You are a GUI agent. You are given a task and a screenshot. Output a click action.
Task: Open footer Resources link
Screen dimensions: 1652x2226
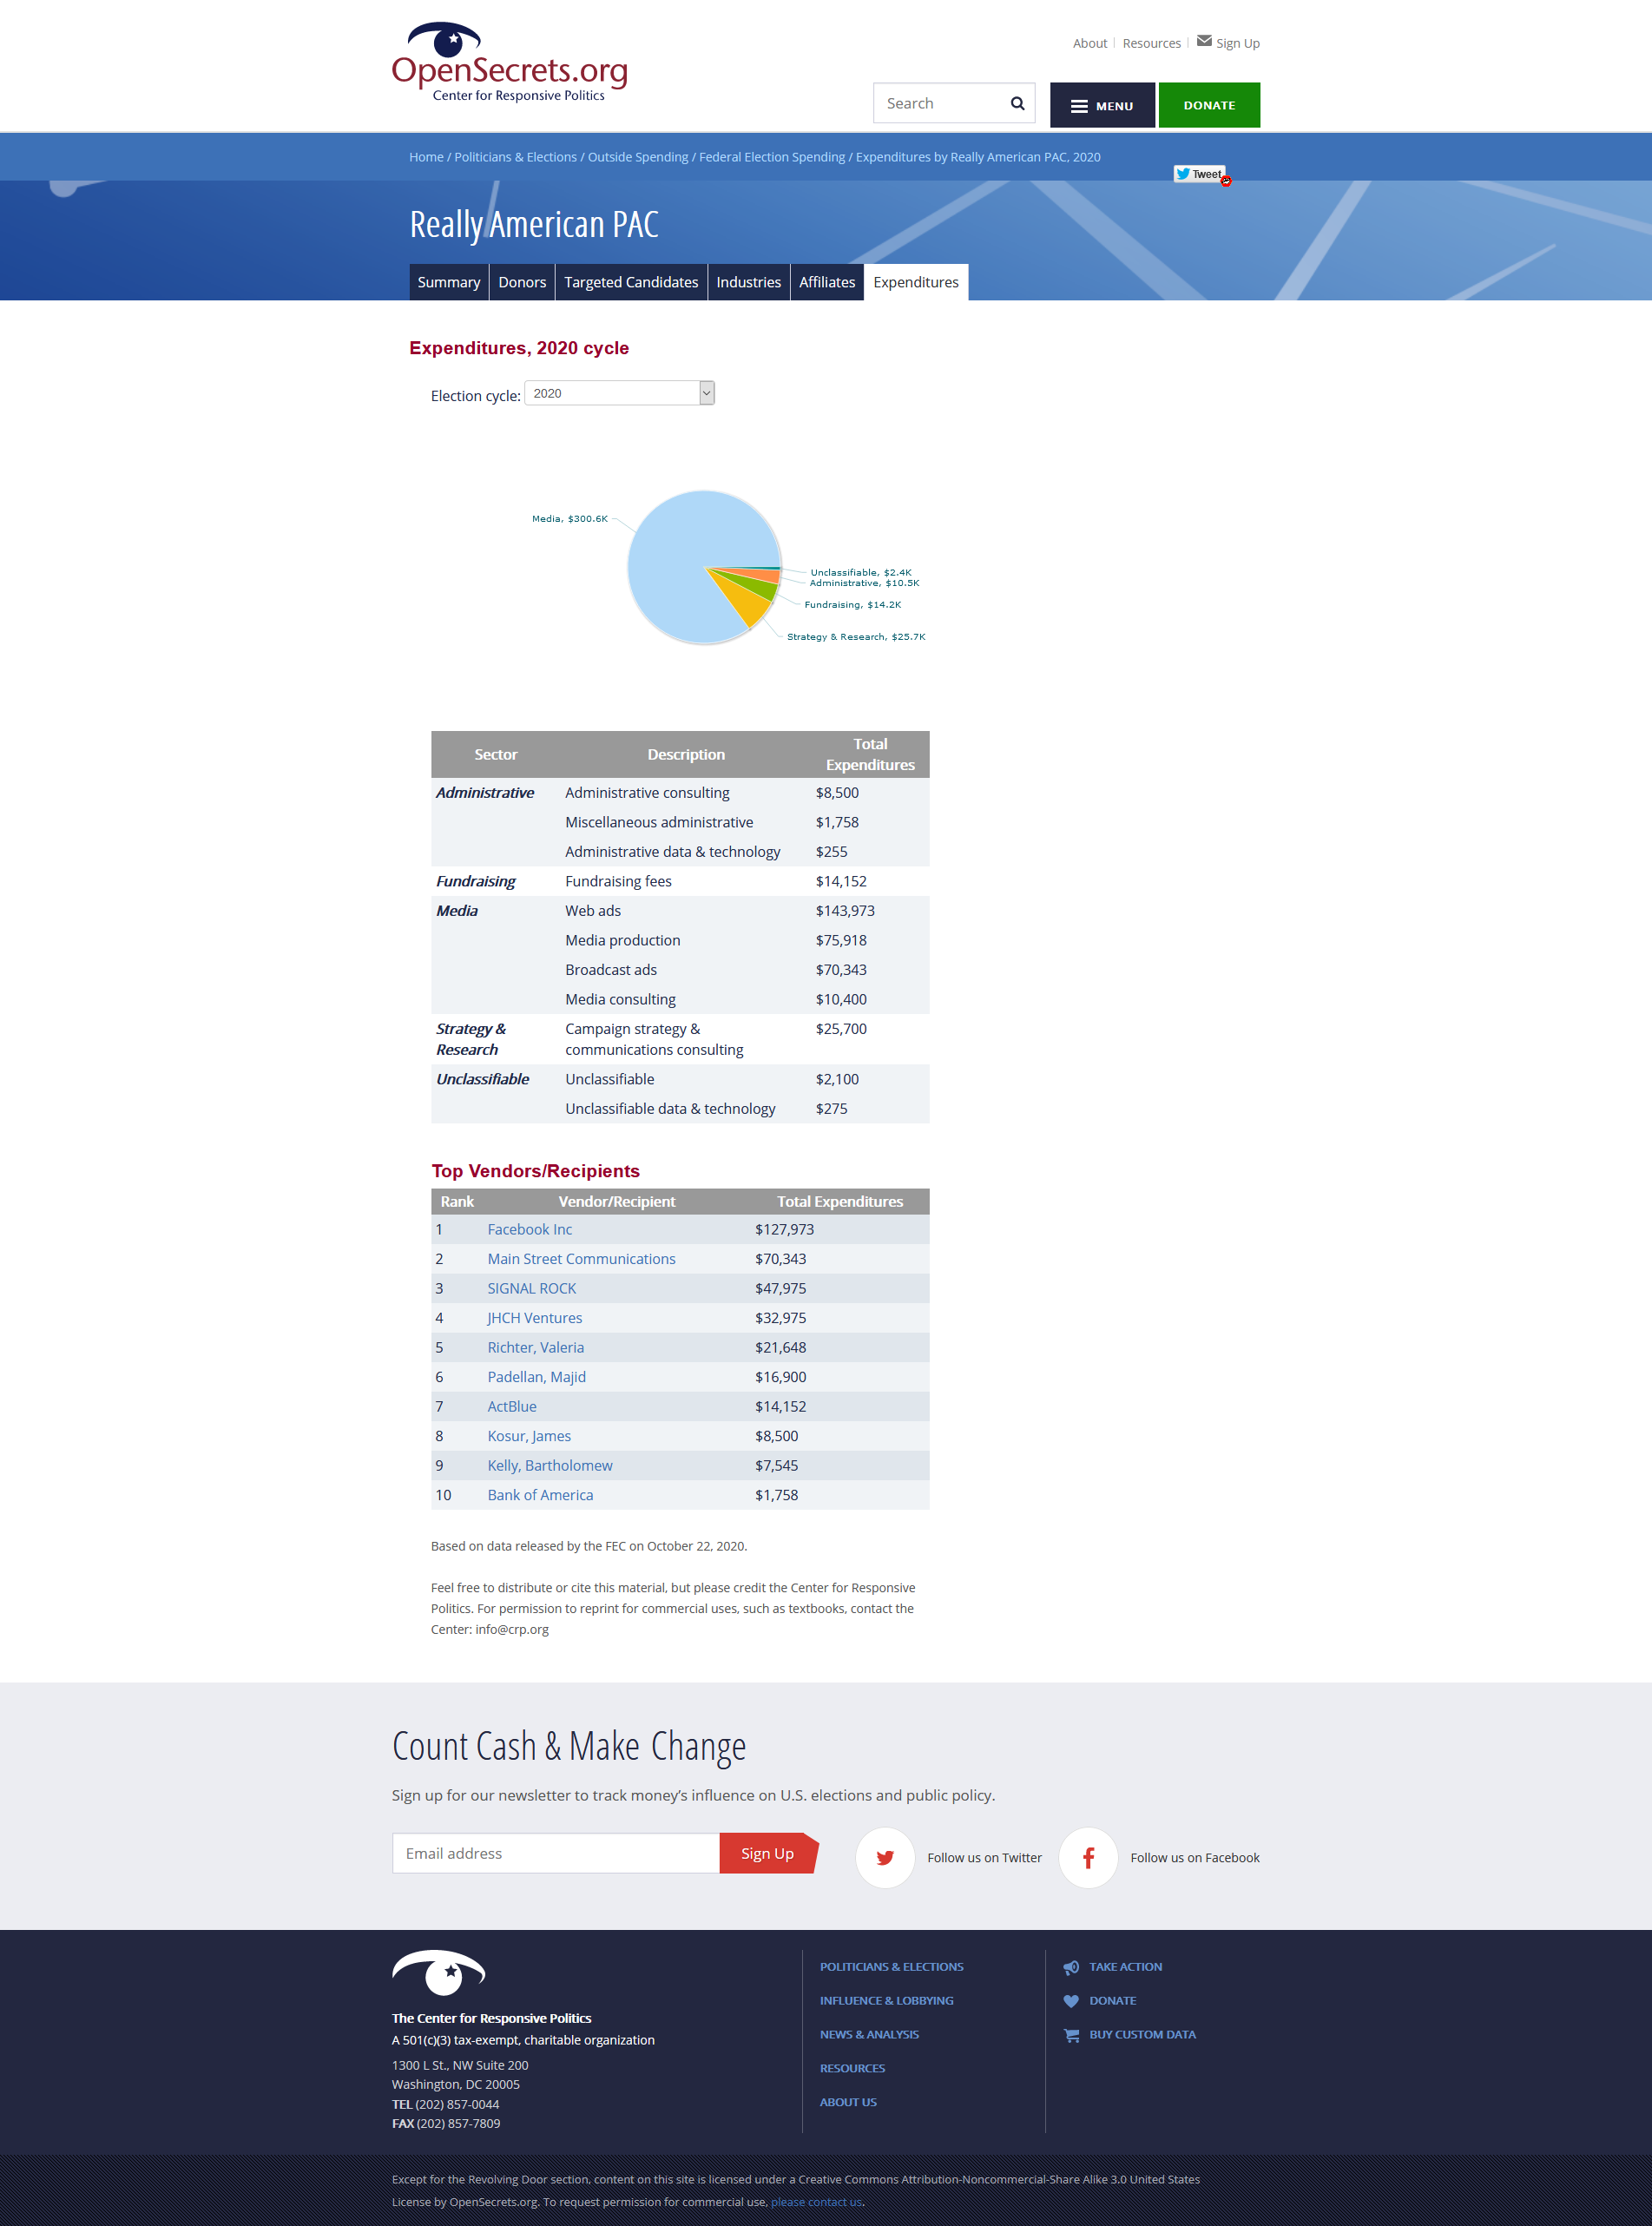[x=852, y=2069]
